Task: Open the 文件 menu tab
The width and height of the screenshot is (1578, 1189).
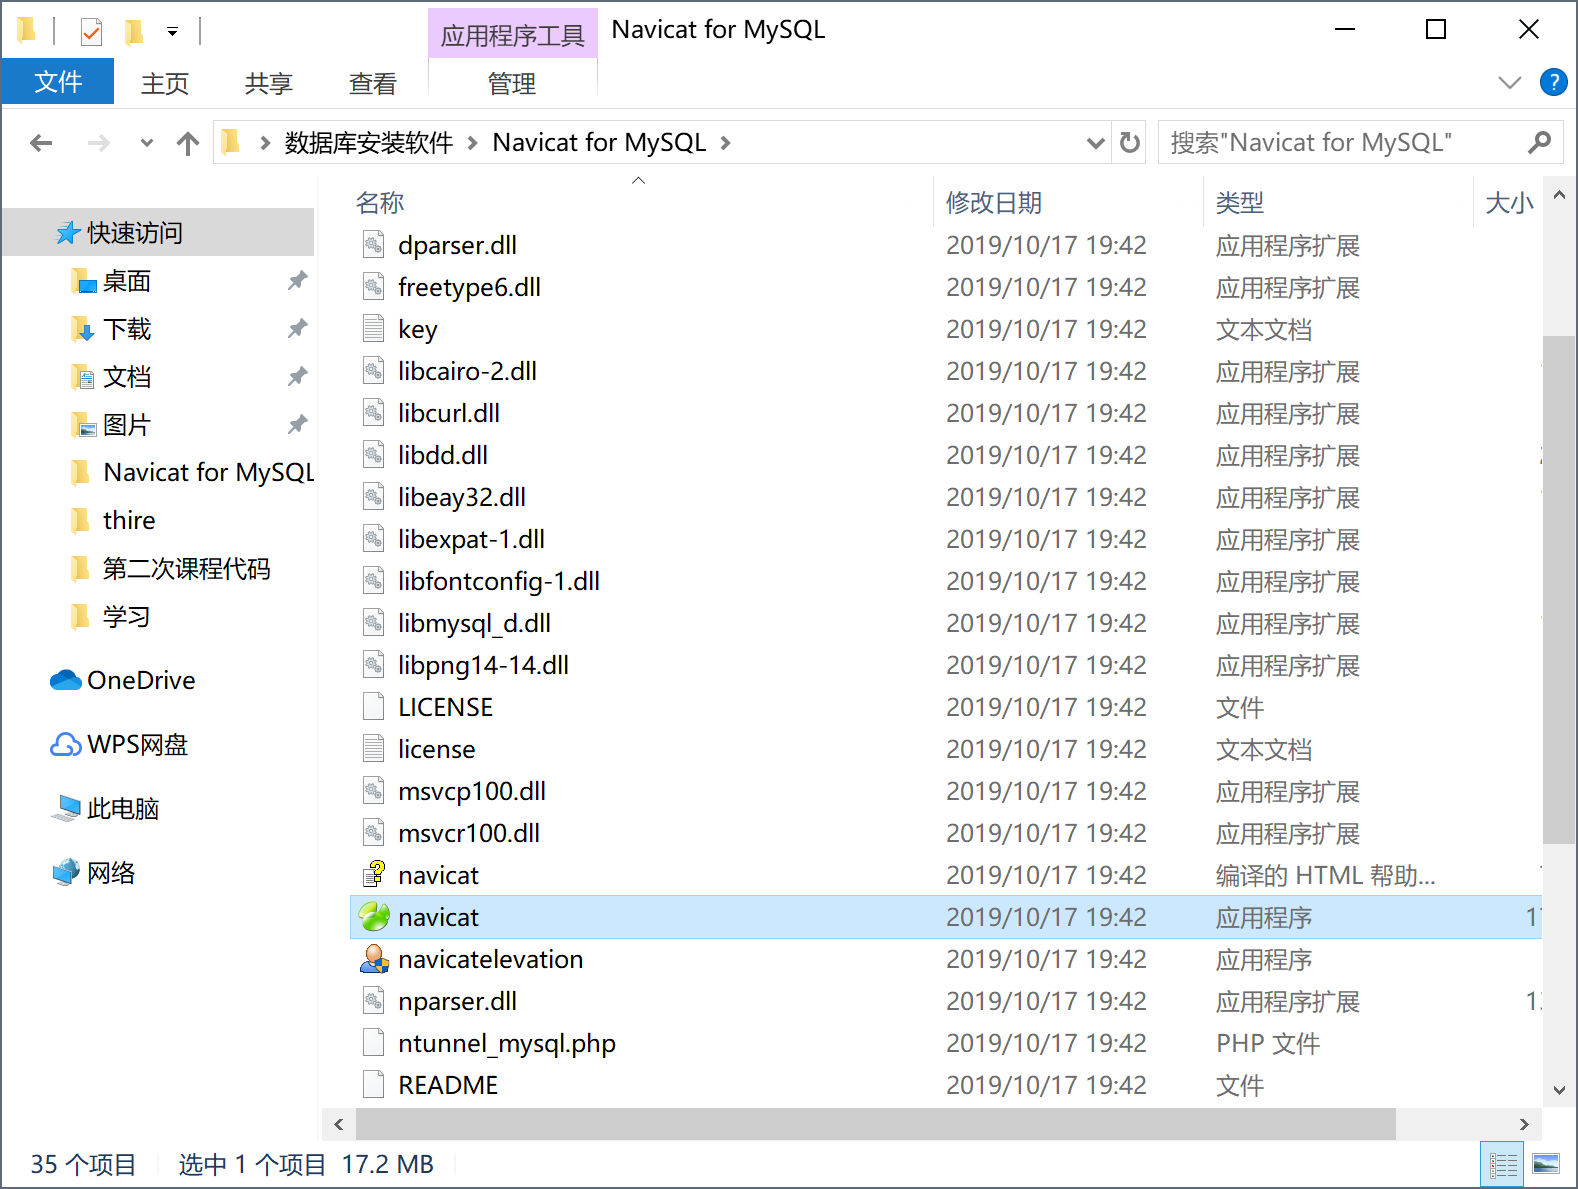Action: (x=58, y=82)
